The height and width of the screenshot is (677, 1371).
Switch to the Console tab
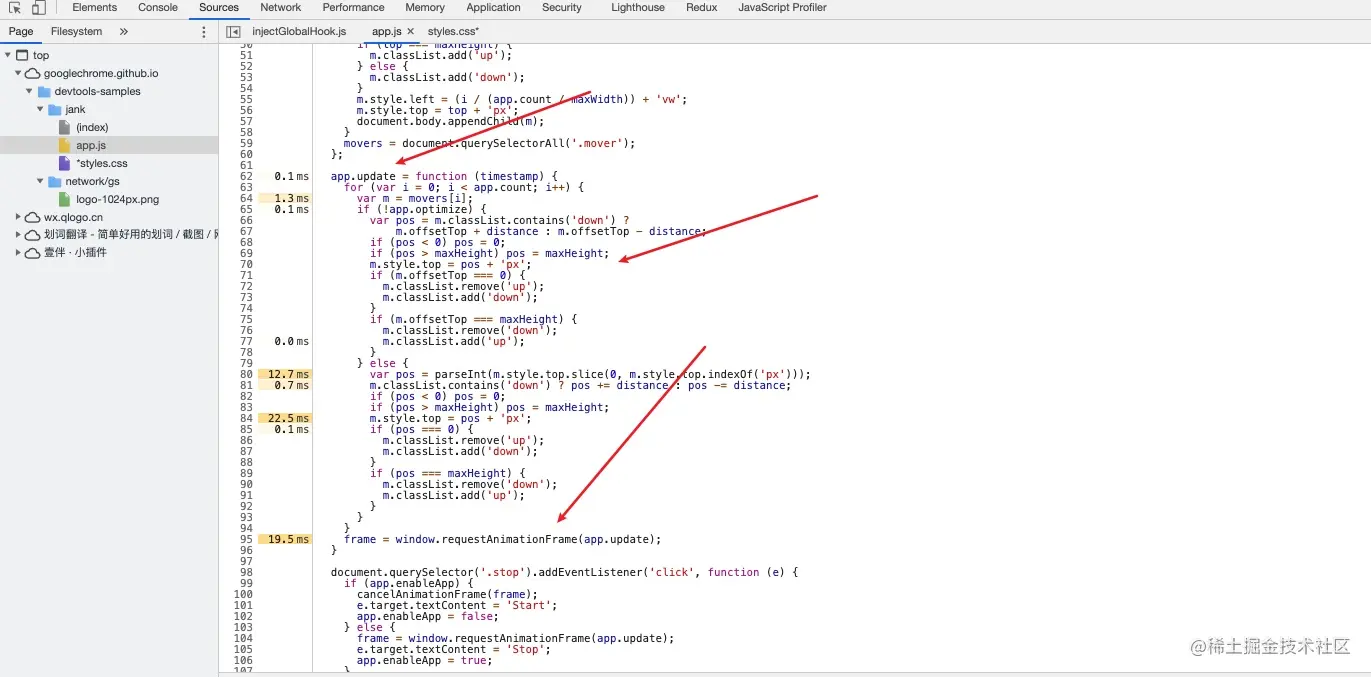158,8
